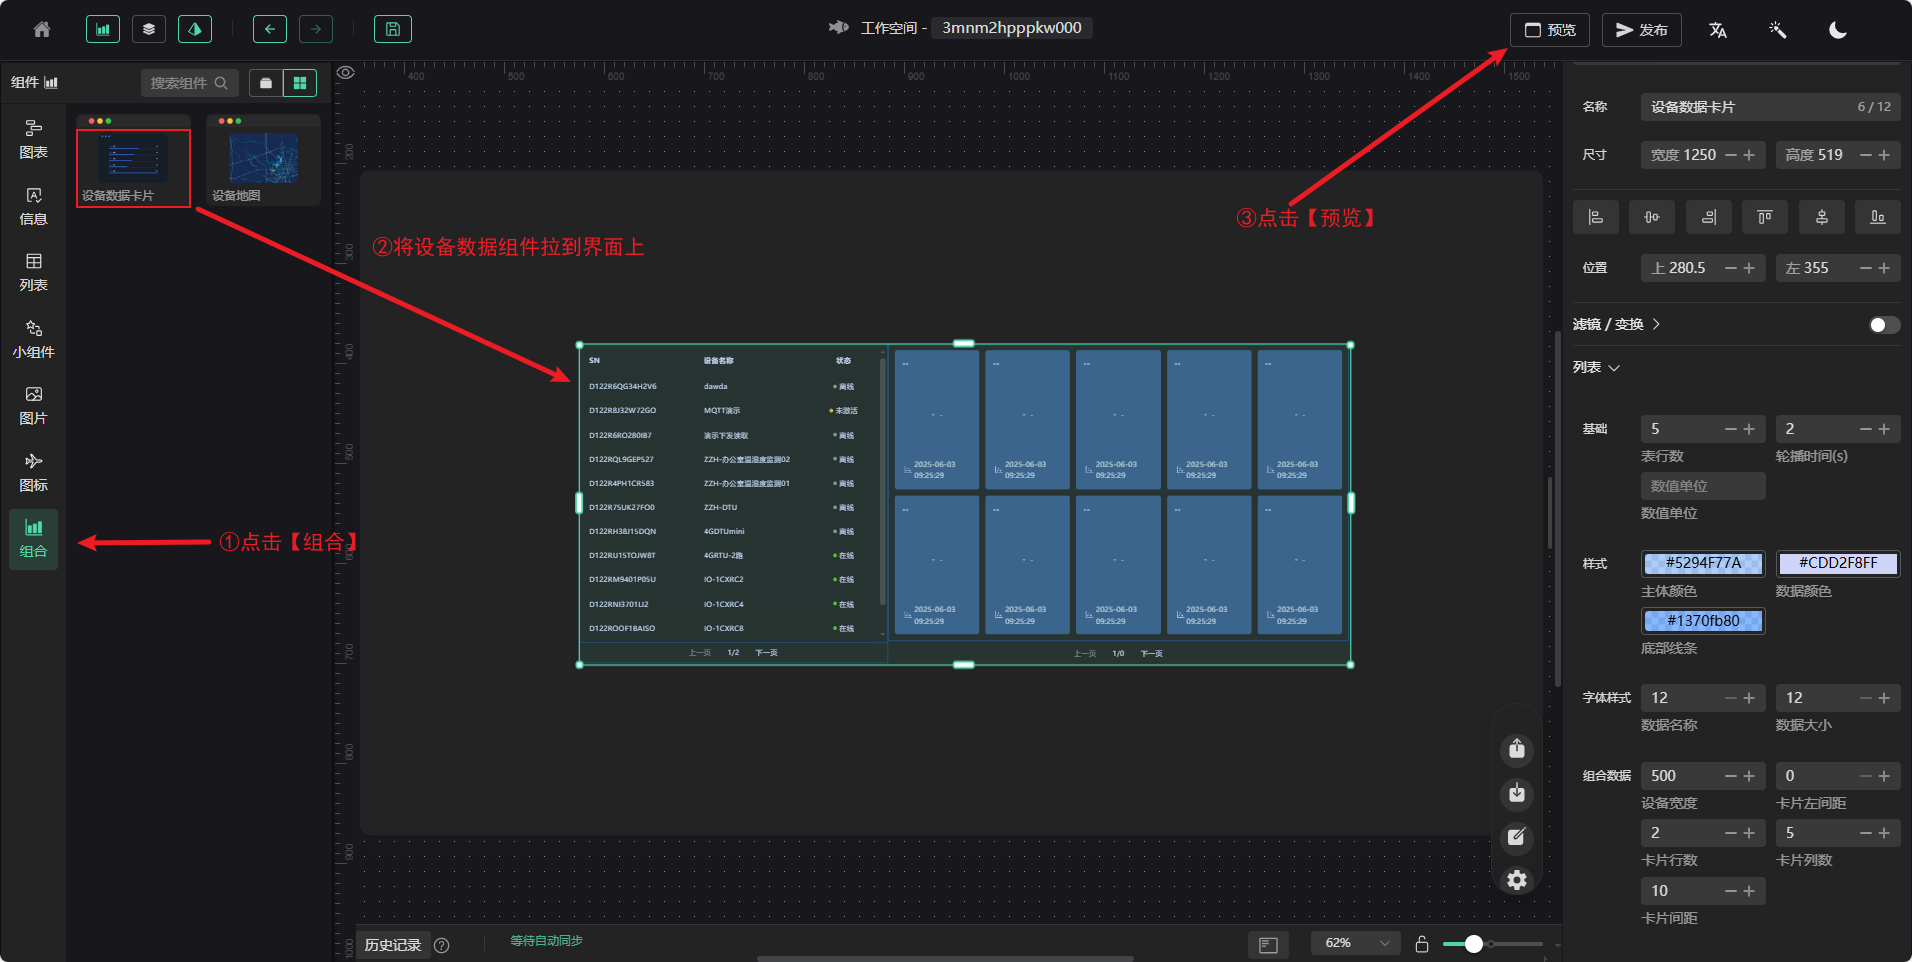Select the 设备地图 component thumbnail
Image resolution: width=1912 pixels, height=962 pixels.
pyautogui.click(x=263, y=160)
